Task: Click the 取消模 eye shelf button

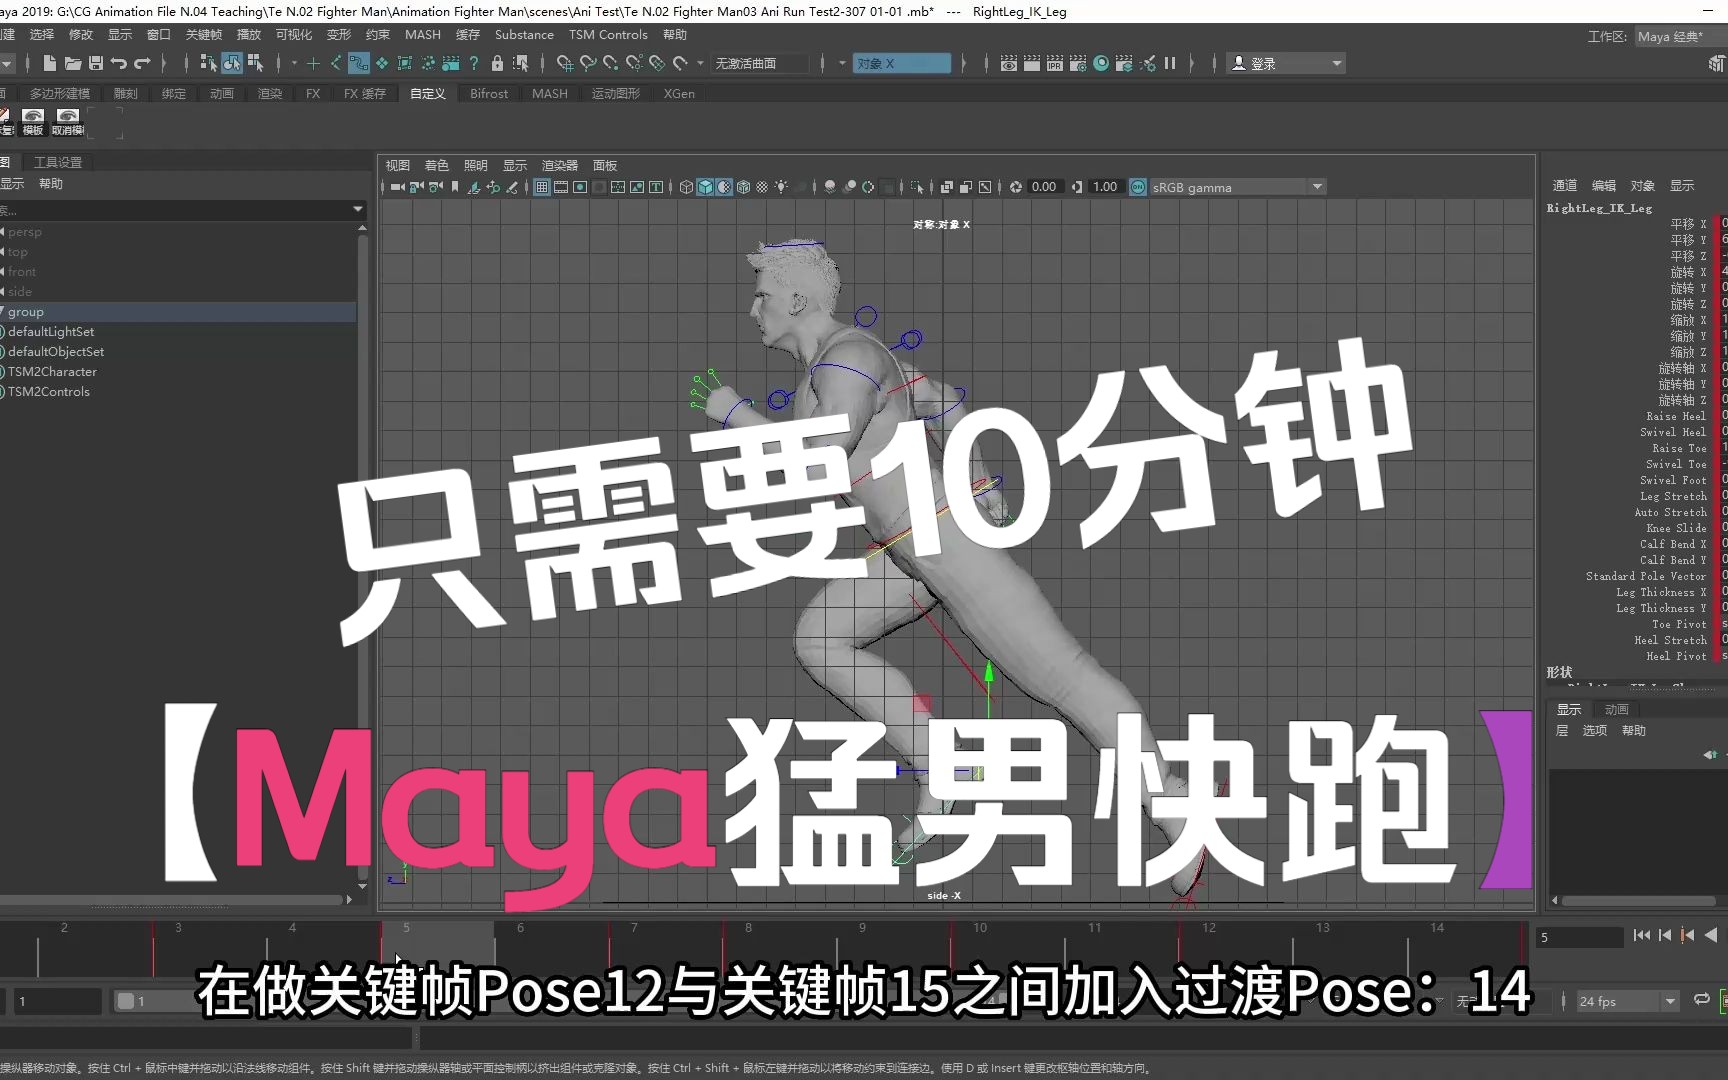Action: click(x=68, y=122)
